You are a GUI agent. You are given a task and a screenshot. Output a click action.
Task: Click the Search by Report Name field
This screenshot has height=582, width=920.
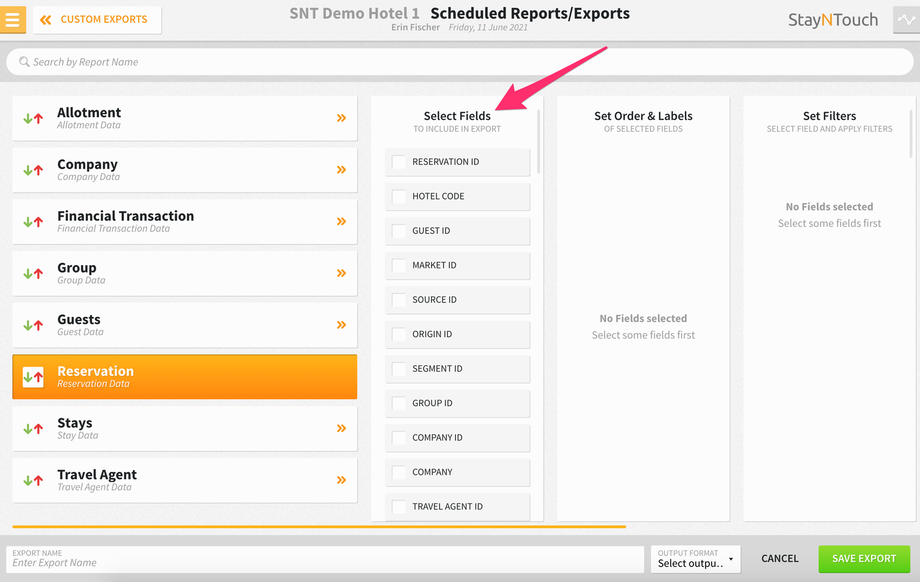[460, 62]
